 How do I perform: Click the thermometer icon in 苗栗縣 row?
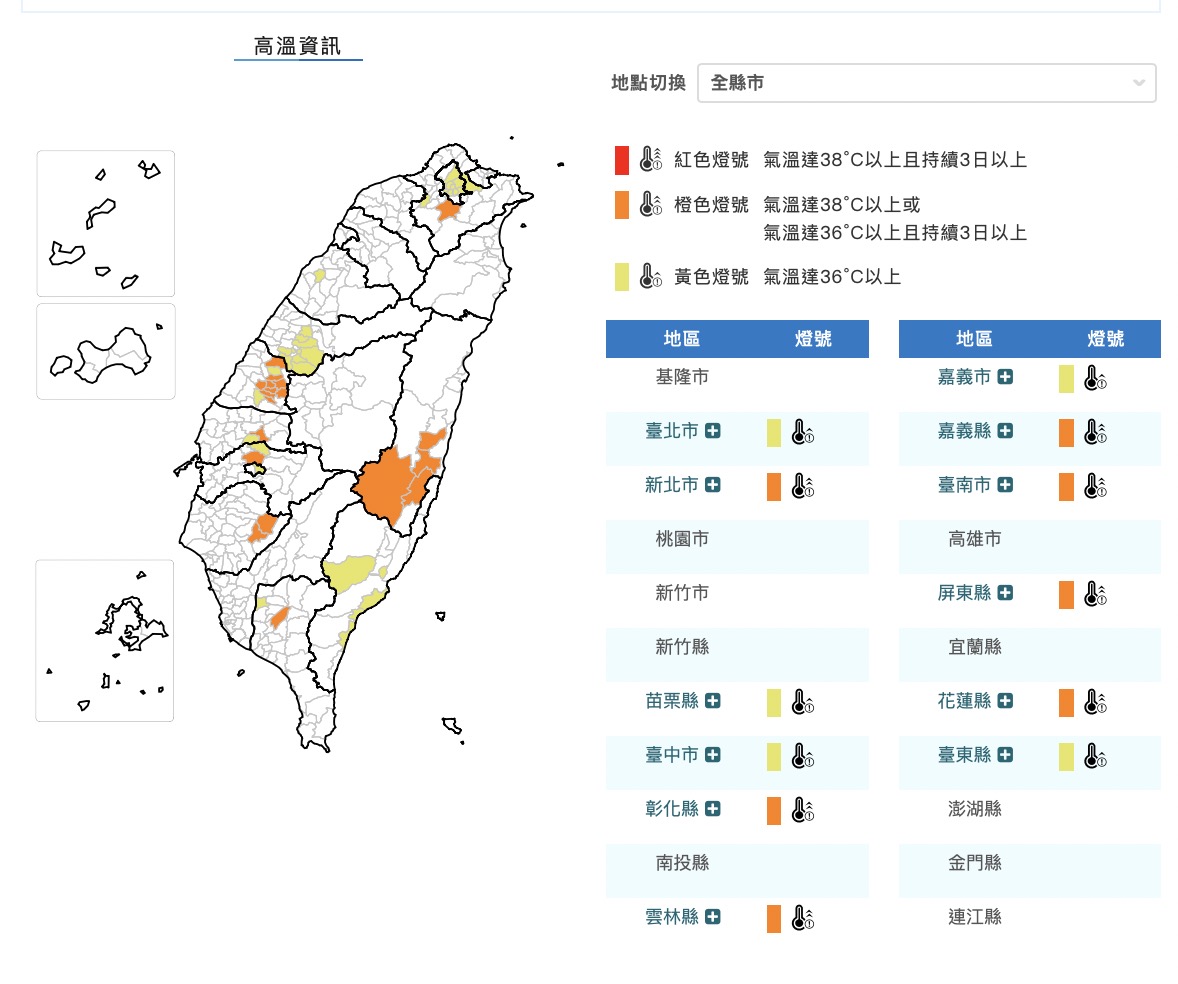pos(802,703)
